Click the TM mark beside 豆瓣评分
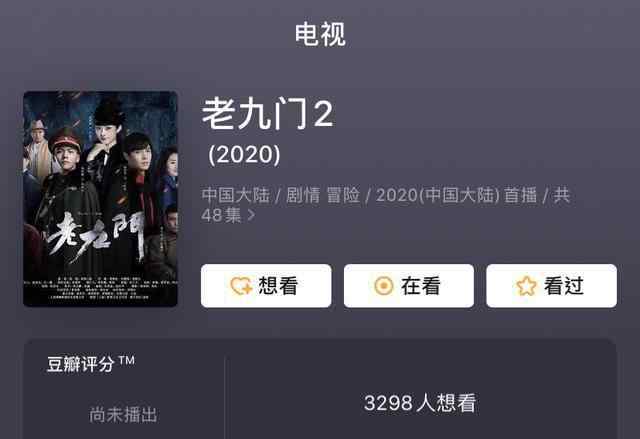This screenshot has height=439, width=640. coord(127,360)
